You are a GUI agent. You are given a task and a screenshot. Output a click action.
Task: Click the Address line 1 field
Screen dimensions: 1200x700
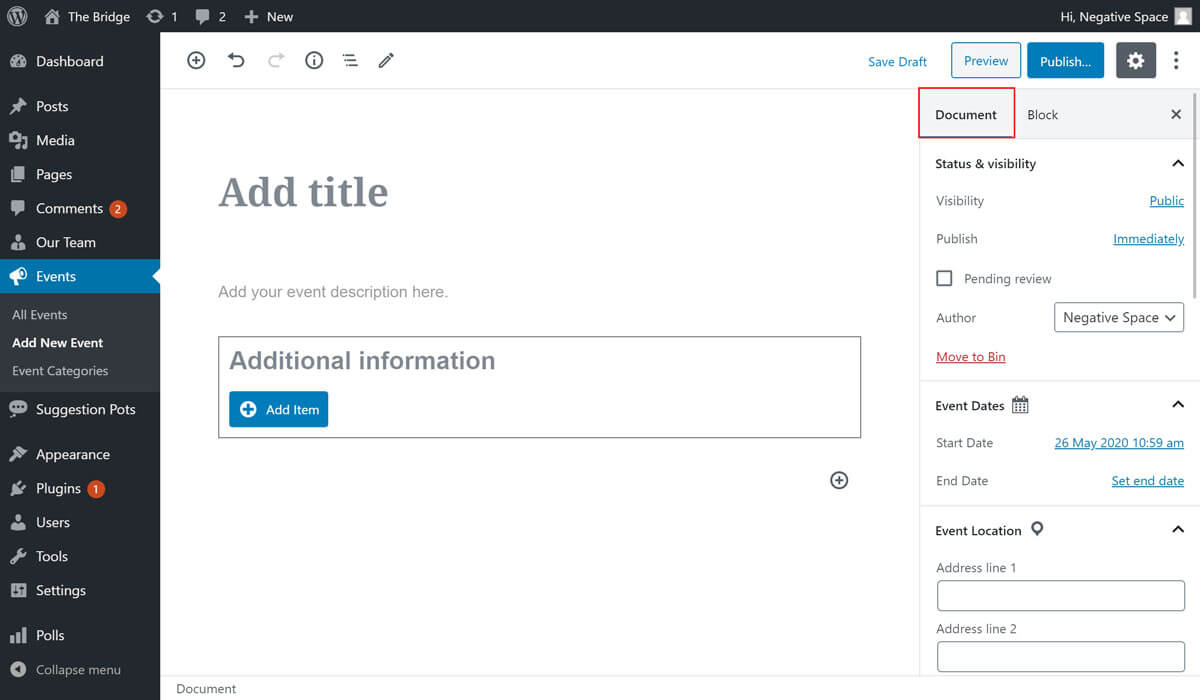pyautogui.click(x=1060, y=595)
